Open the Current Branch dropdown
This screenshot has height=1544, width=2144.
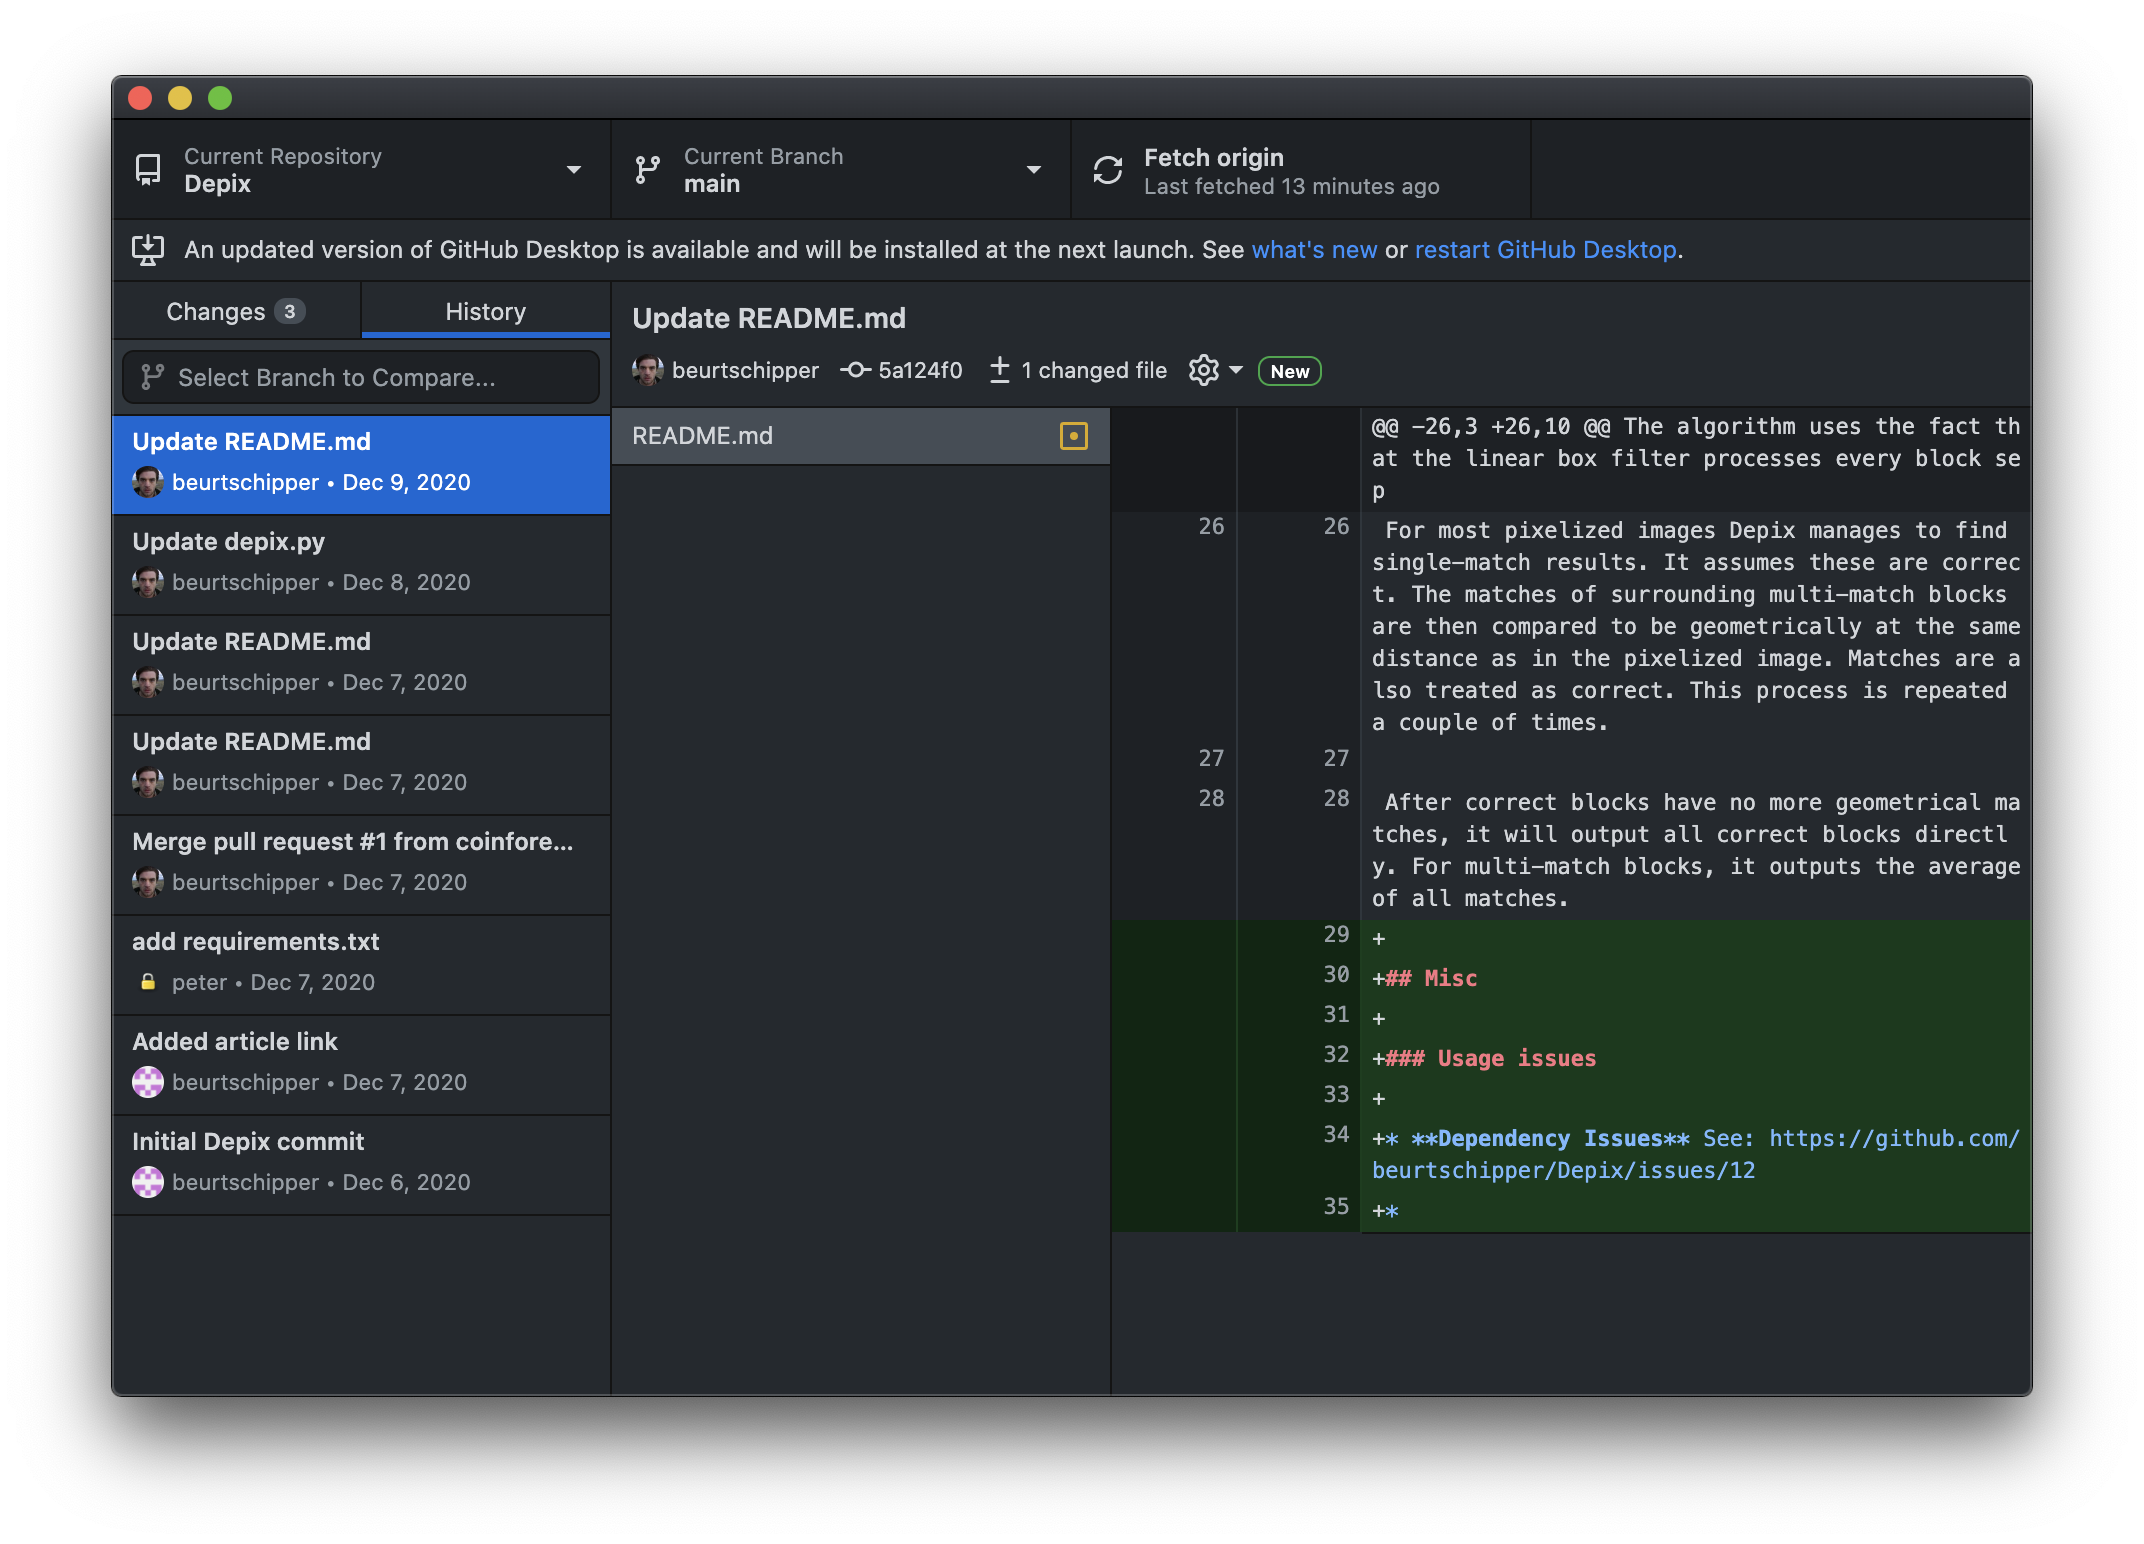(1034, 170)
